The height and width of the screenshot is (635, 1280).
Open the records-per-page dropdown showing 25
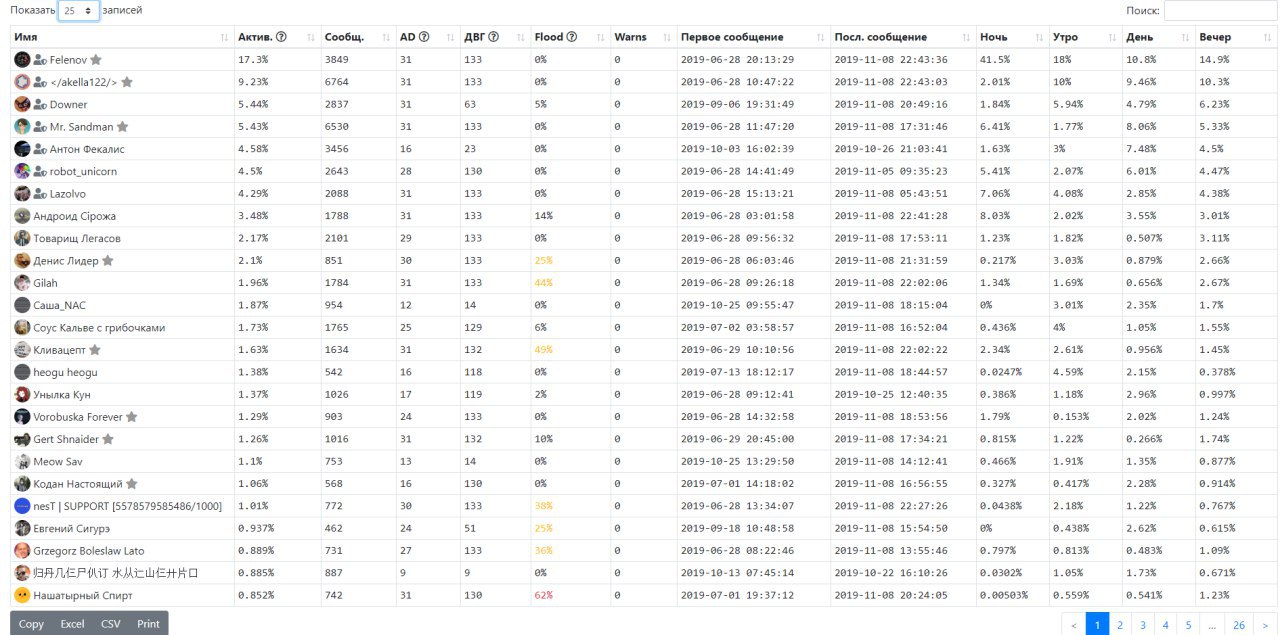point(79,11)
